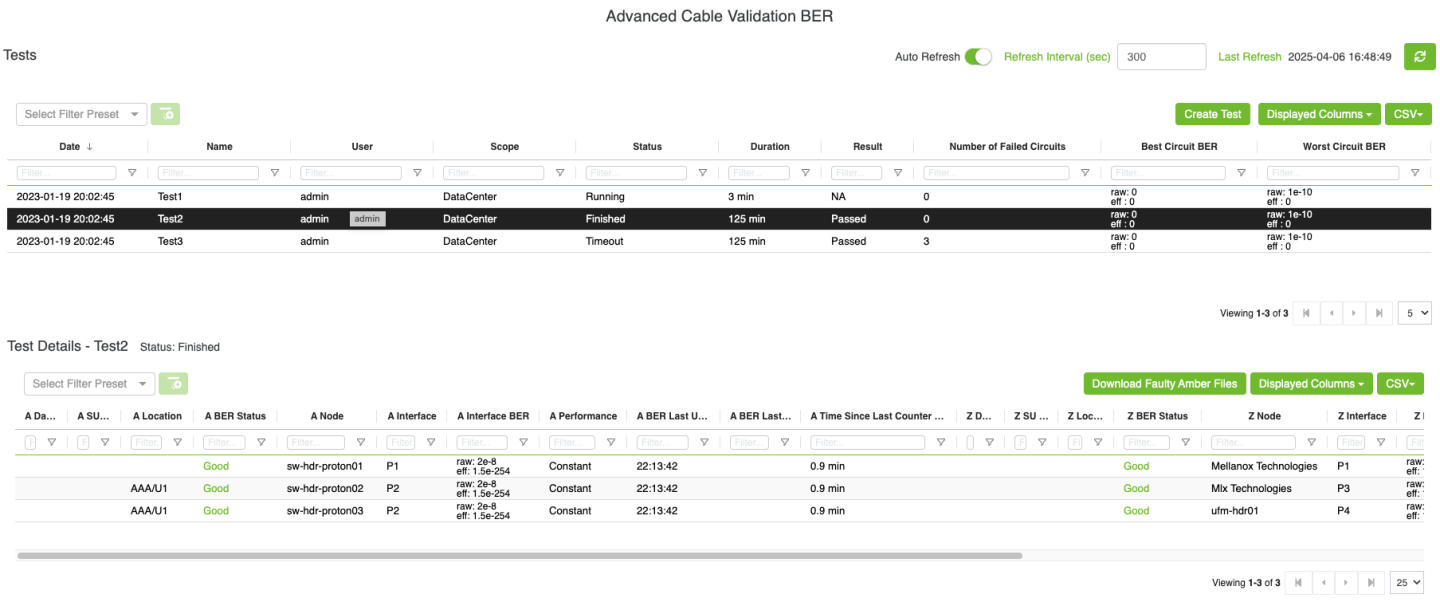
Task: Expand Displayed Columns dropdown in Tests section
Action: coord(1318,114)
